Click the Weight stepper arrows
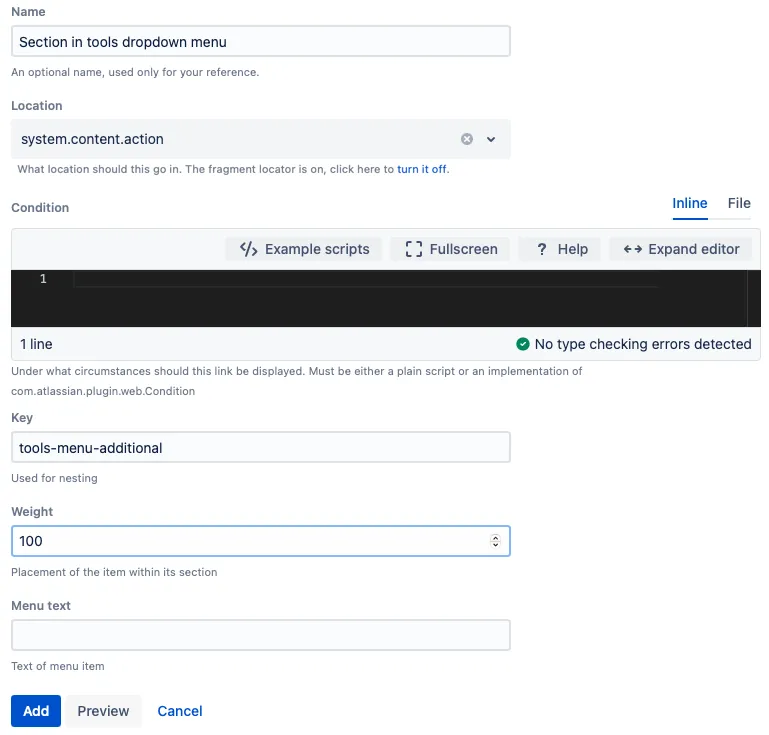The image size is (769, 735). coord(495,541)
